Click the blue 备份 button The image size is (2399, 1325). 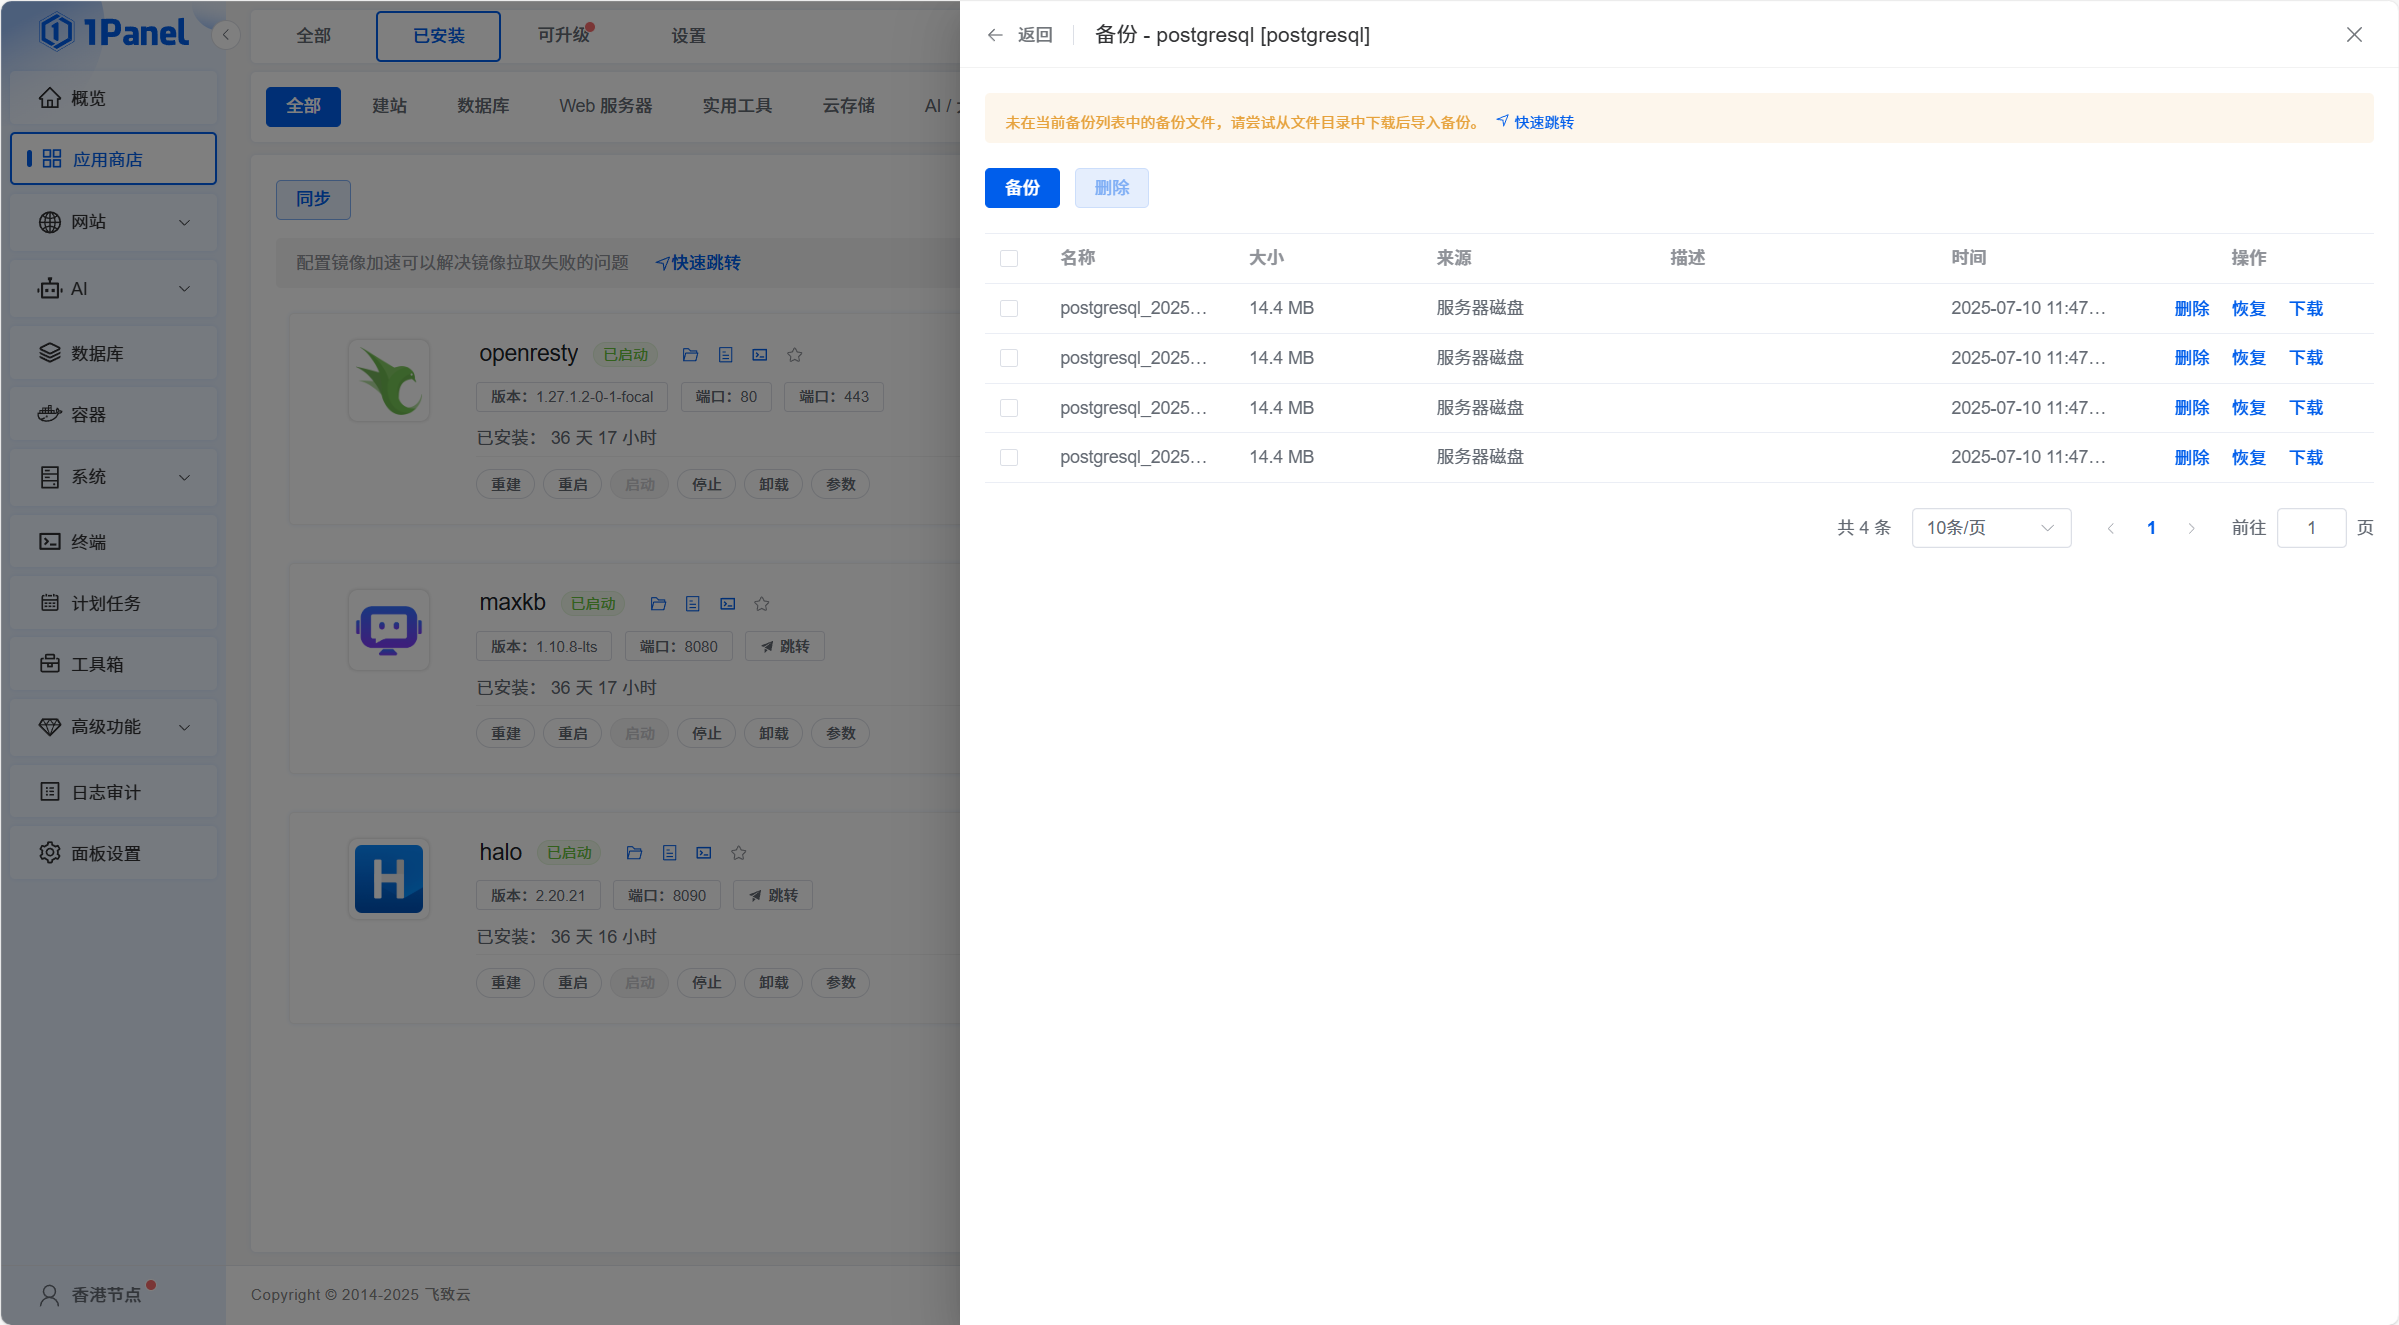(1022, 188)
